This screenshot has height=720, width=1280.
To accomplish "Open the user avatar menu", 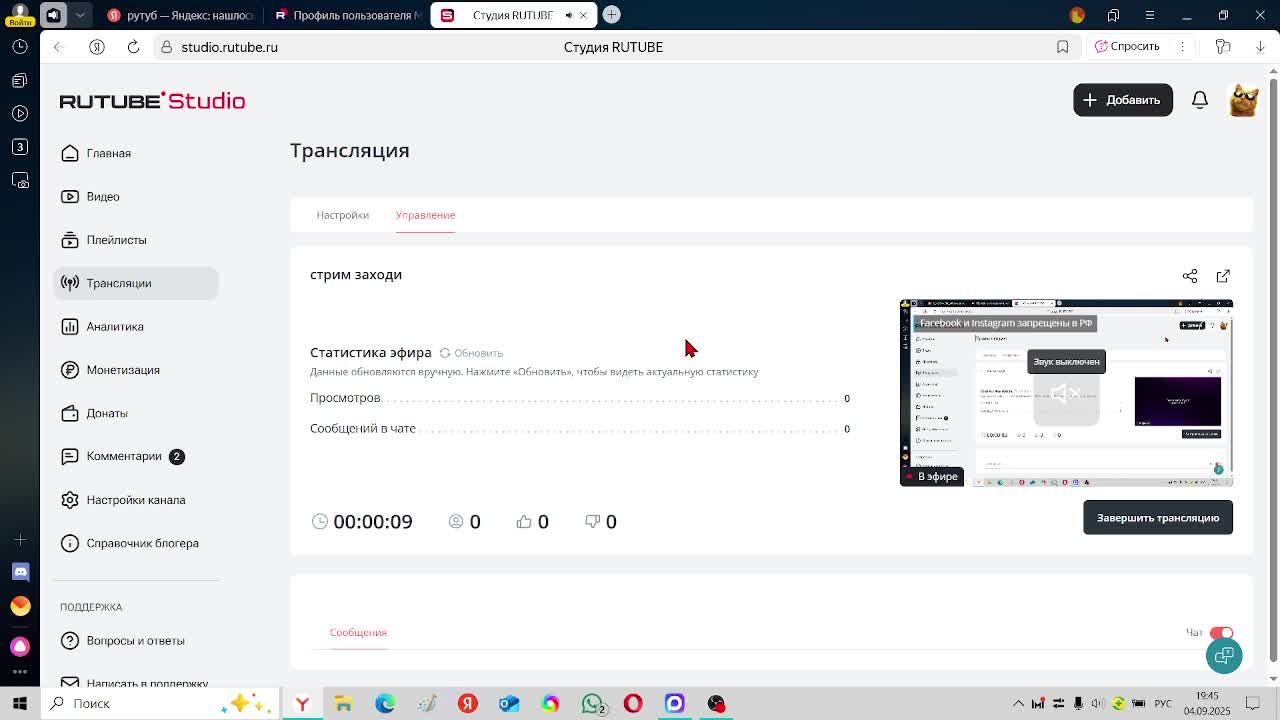I will click(1244, 100).
